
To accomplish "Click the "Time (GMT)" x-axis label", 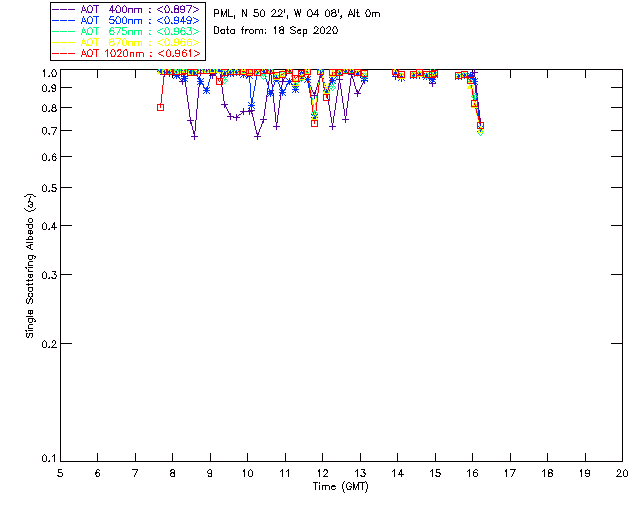I will (340, 487).
